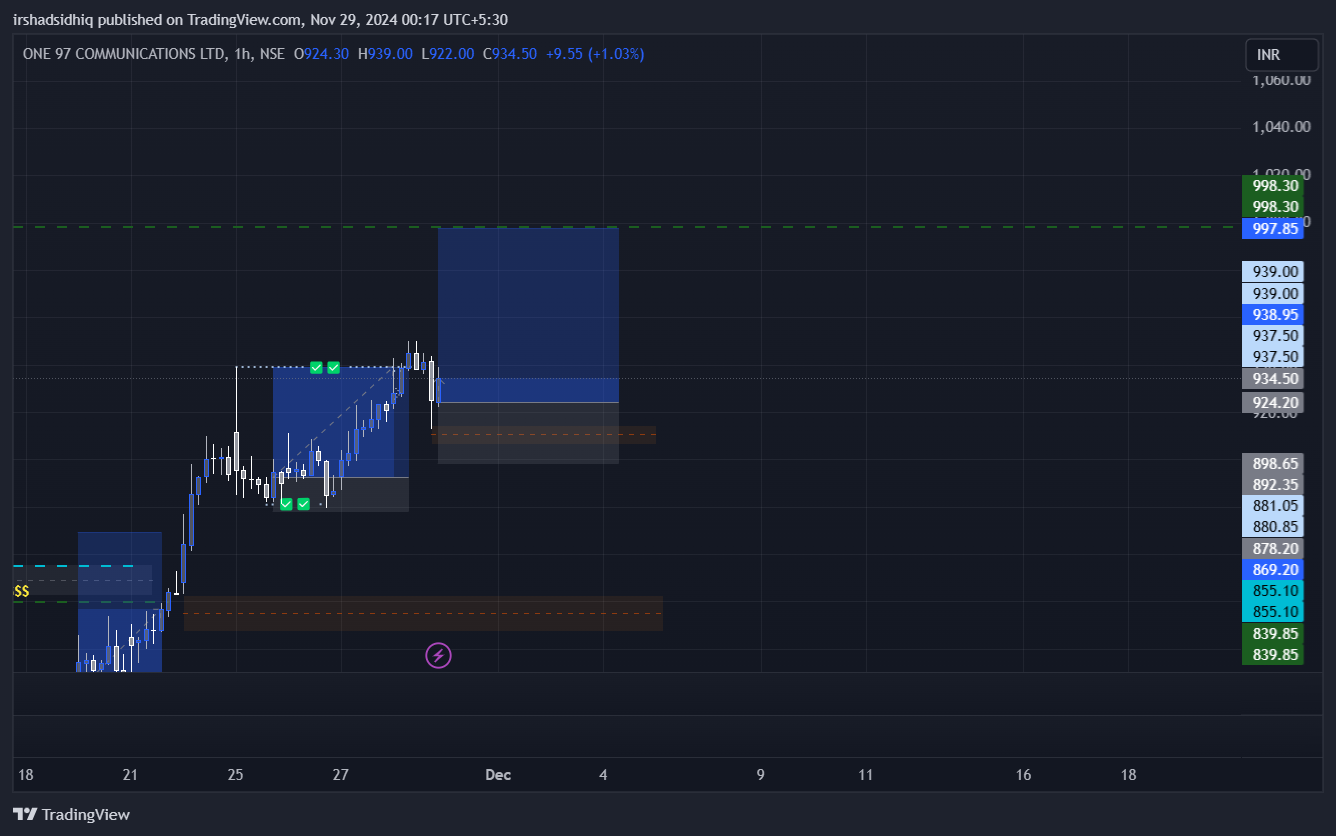Click the 27 date label on time axis
The height and width of the screenshot is (836, 1336).
click(341, 775)
